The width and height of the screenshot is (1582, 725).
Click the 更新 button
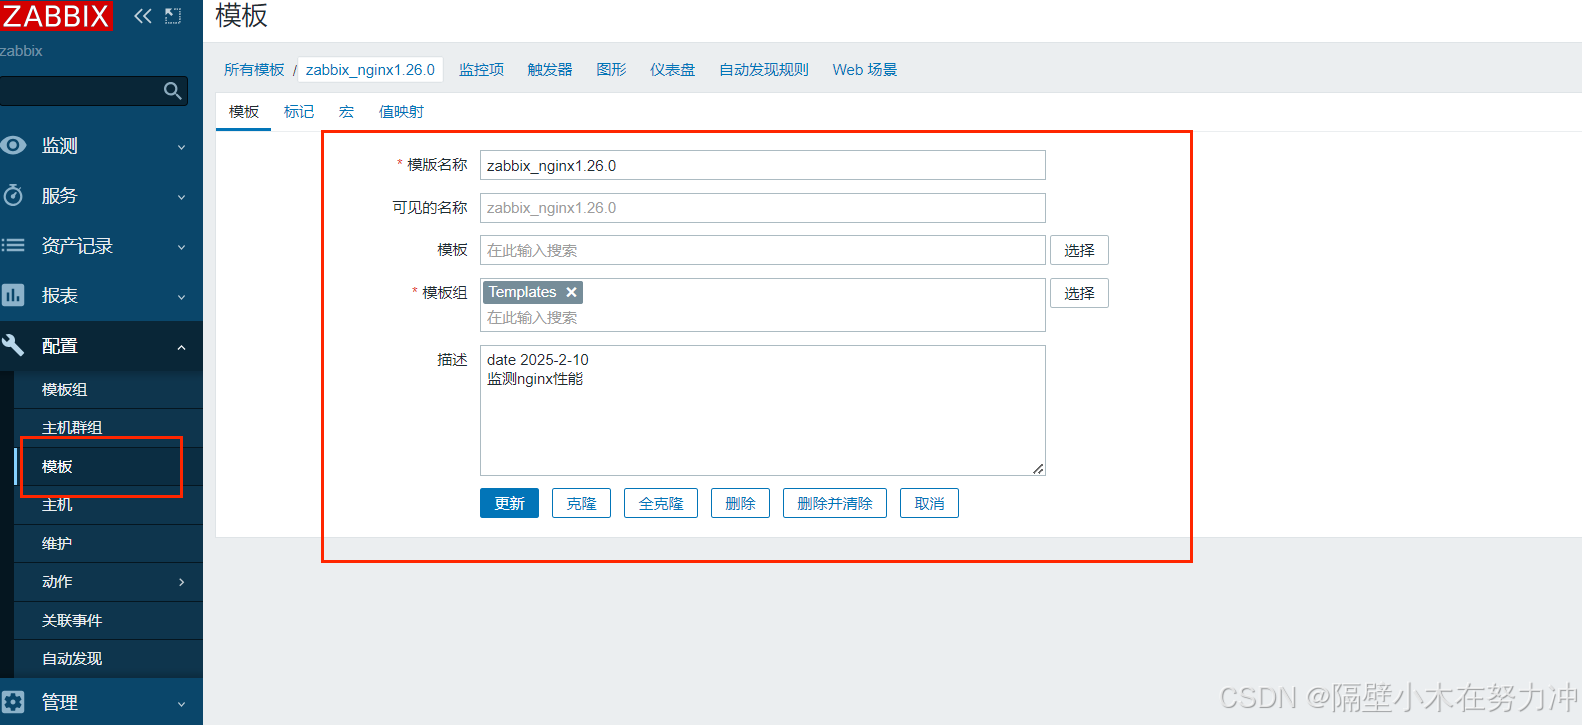(x=509, y=503)
